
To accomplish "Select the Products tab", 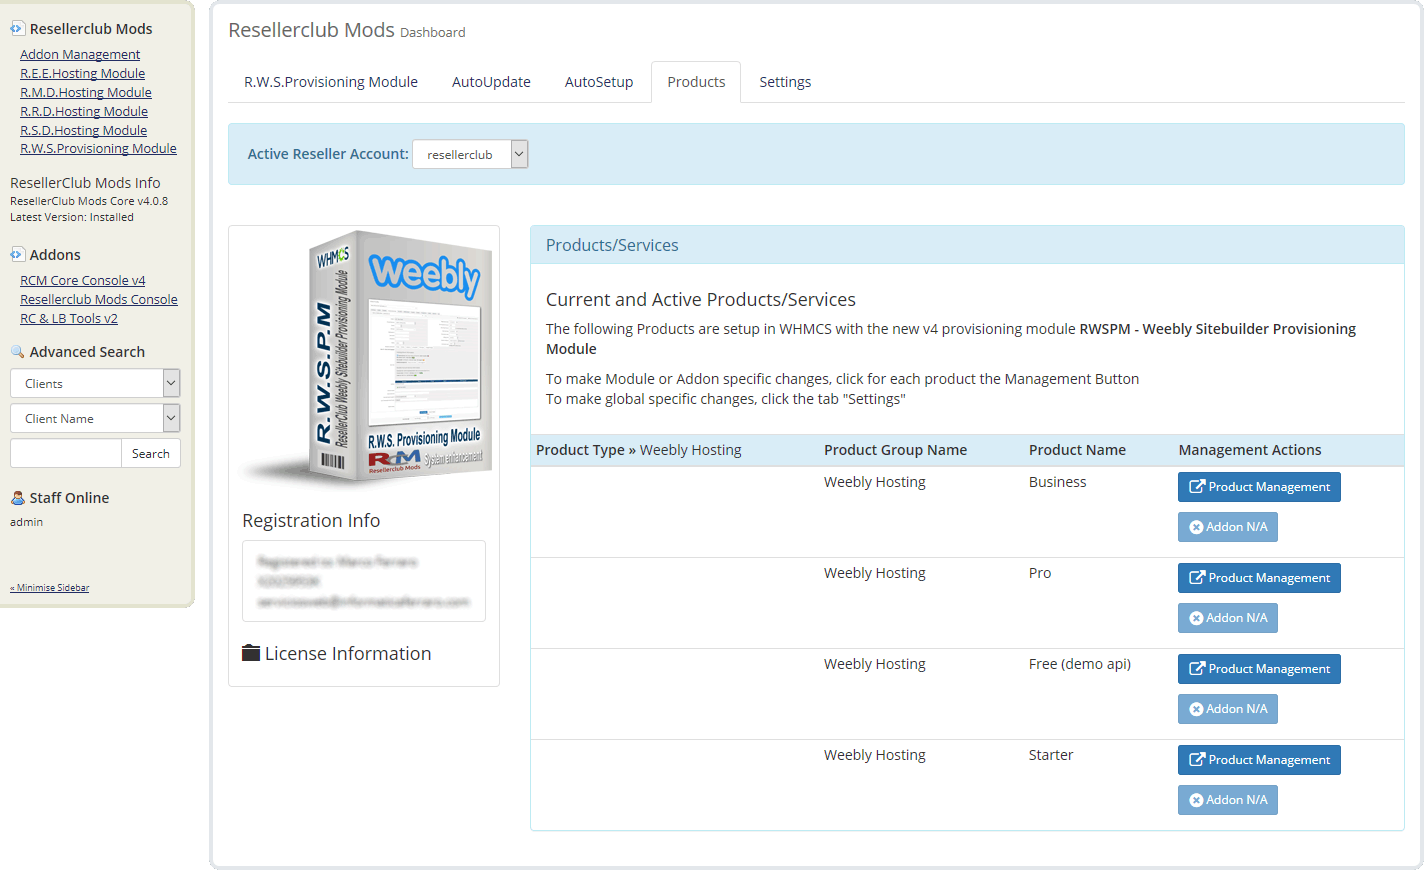I will coord(696,82).
